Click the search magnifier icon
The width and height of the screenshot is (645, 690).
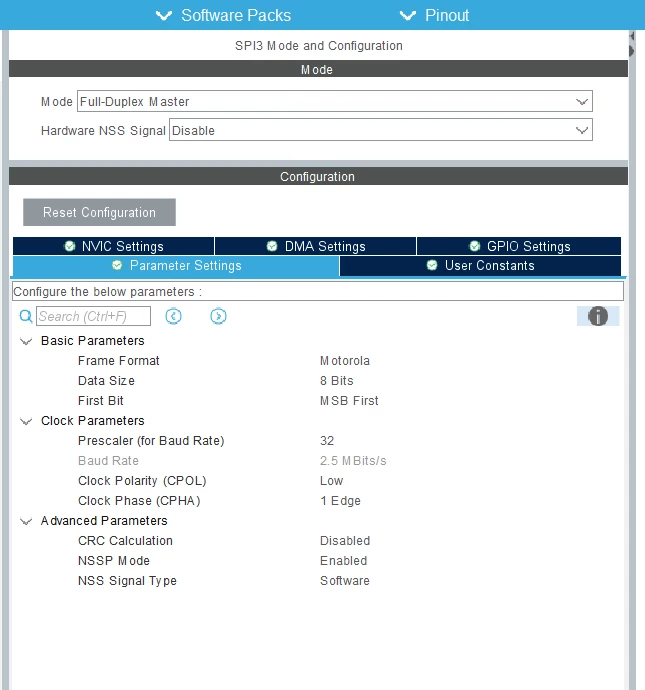pos(26,316)
